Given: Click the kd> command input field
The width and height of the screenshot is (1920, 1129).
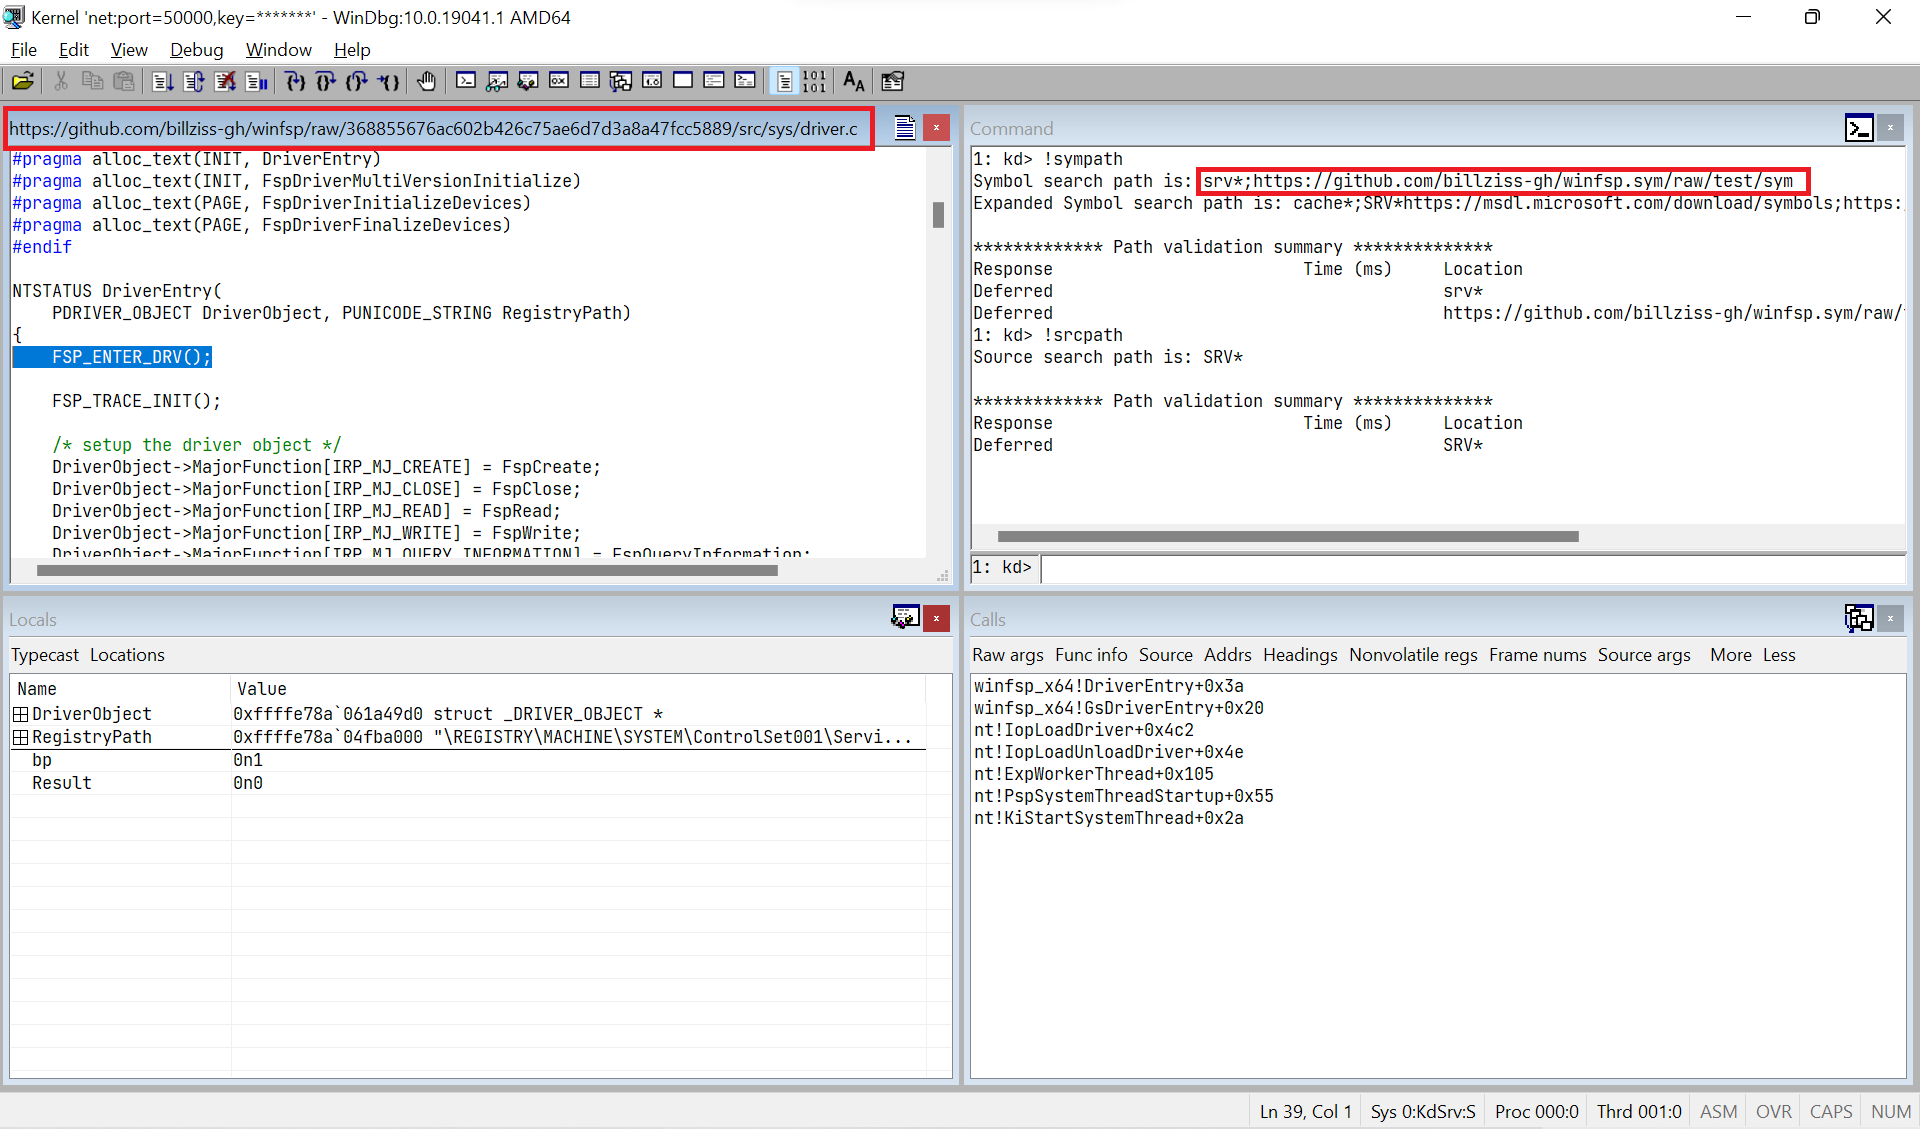Looking at the screenshot, I should coord(1470,568).
